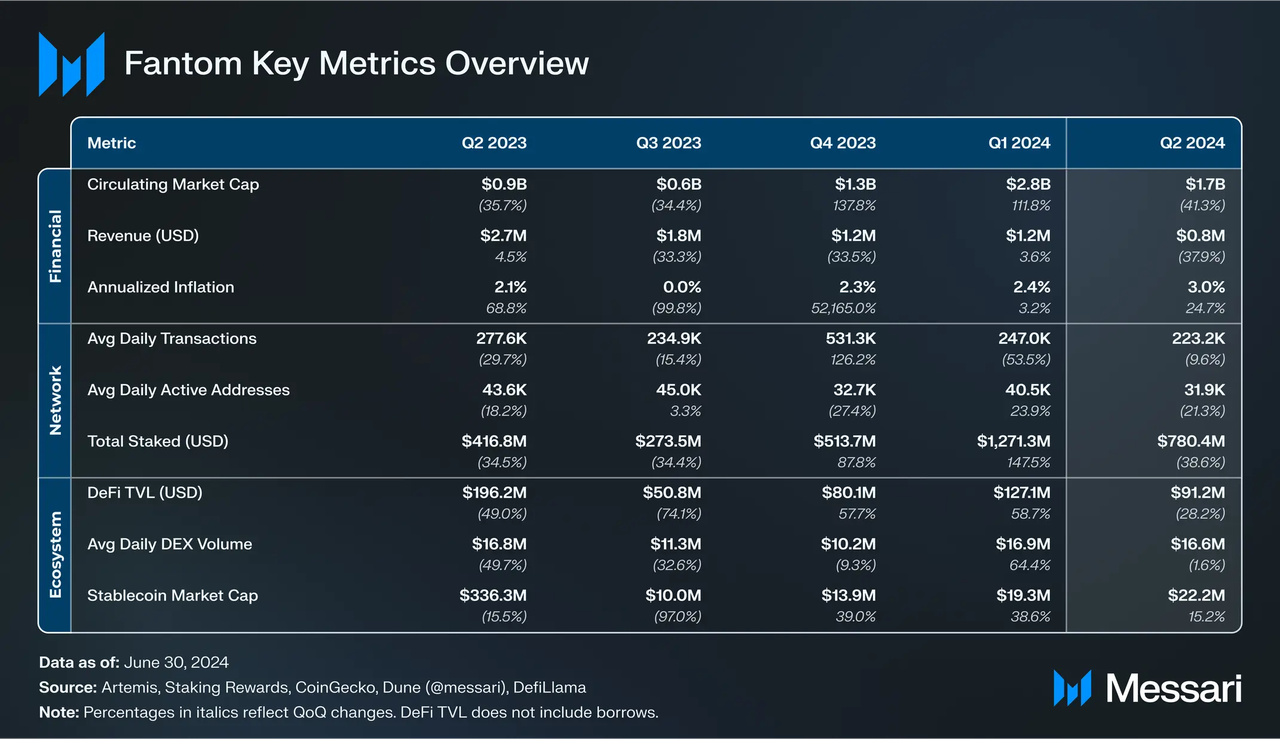Select the Ecosystem section side label
The height and width of the screenshot is (739, 1280).
(55, 554)
